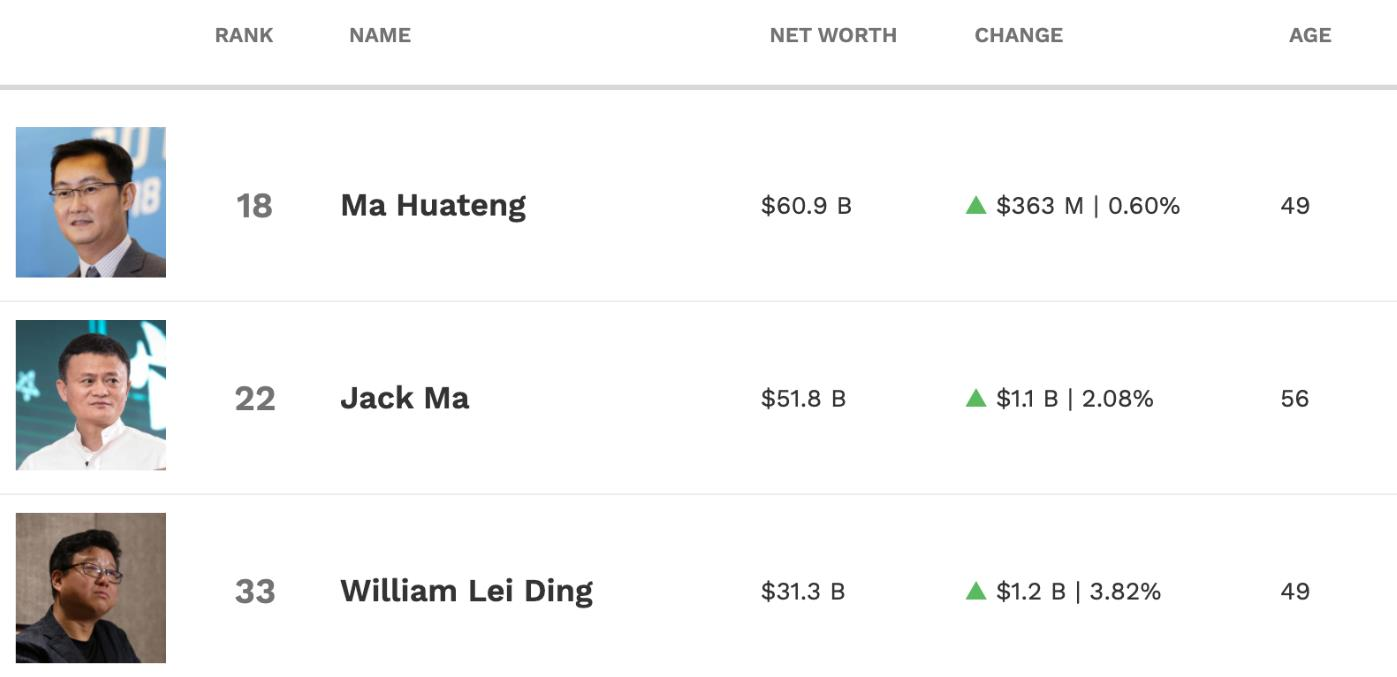Open the Jack Ma name link
The height and width of the screenshot is (677, 1397).
pyautogui.click(x=405, y=398)
